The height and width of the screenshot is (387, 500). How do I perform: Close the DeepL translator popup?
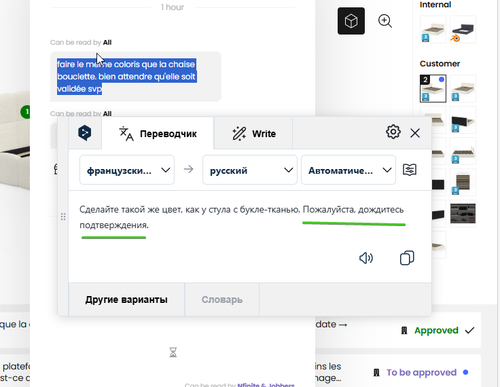415,133
